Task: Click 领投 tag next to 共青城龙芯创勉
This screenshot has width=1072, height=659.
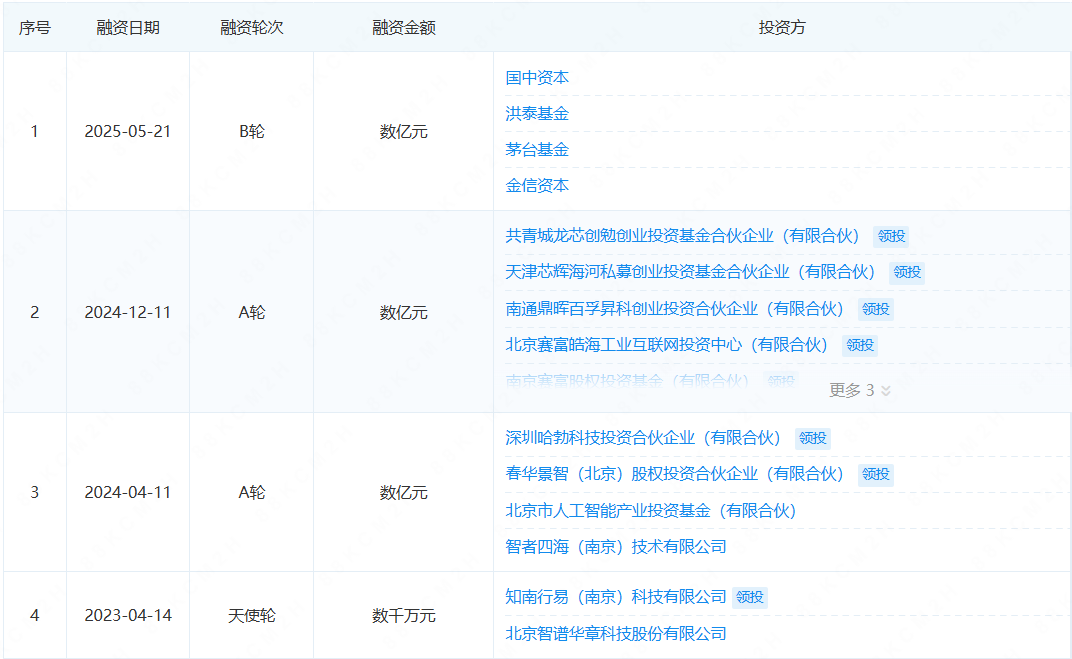Action: click(892, 237)
